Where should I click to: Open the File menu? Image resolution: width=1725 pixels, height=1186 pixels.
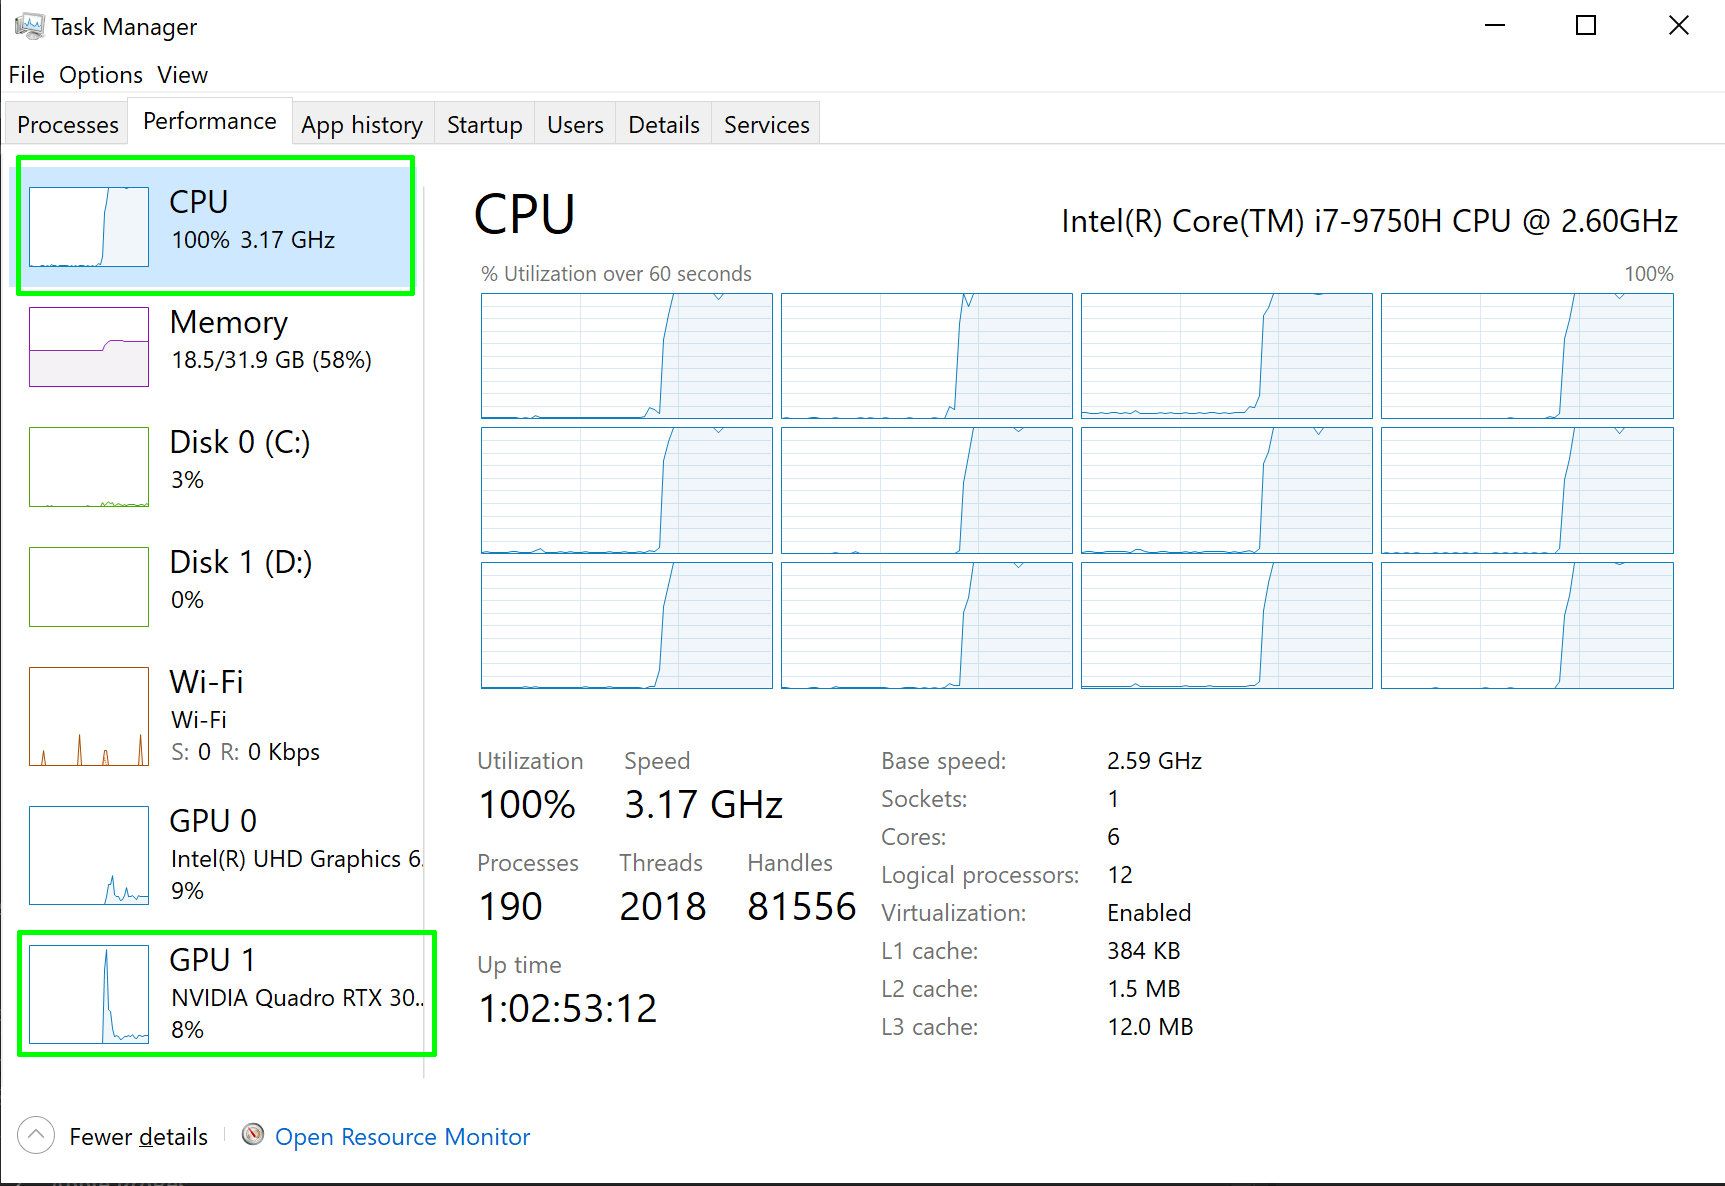tap(26, 75)
